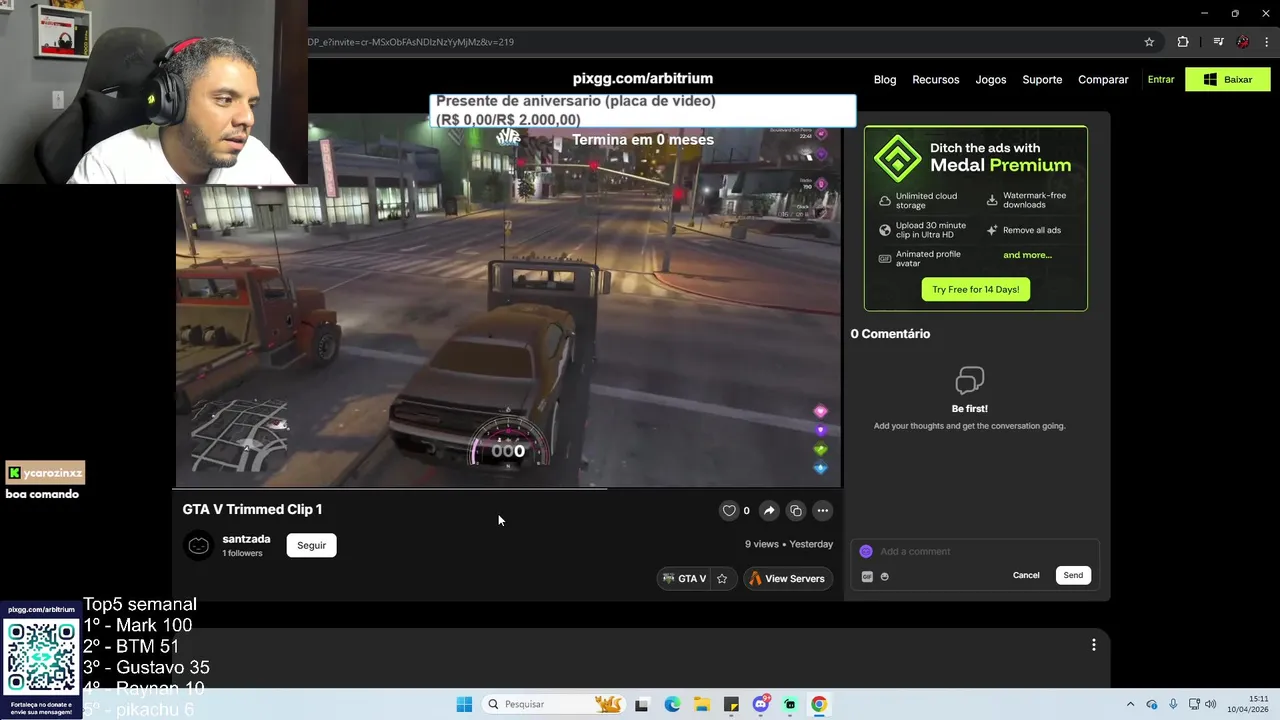The height and width of the screenshot is (720, 1280).
Task: Click the browser address bar URL
Action: point(410,42)
